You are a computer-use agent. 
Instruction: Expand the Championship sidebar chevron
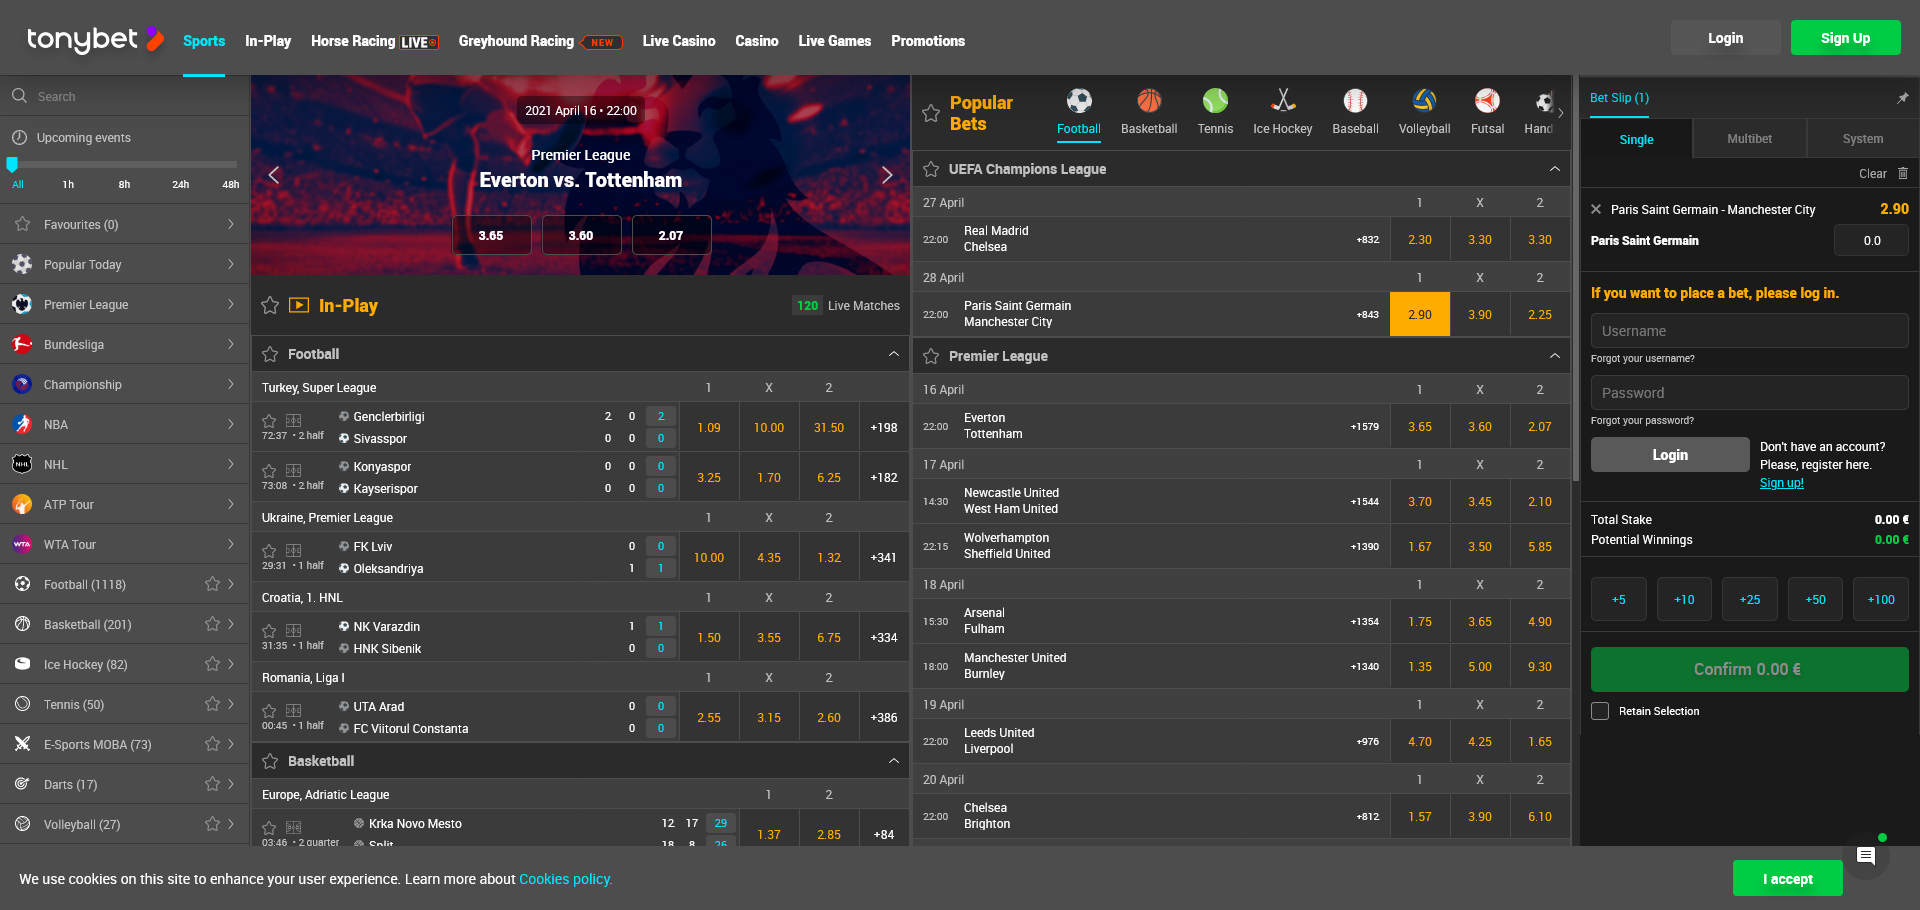(x=231, y=384)
